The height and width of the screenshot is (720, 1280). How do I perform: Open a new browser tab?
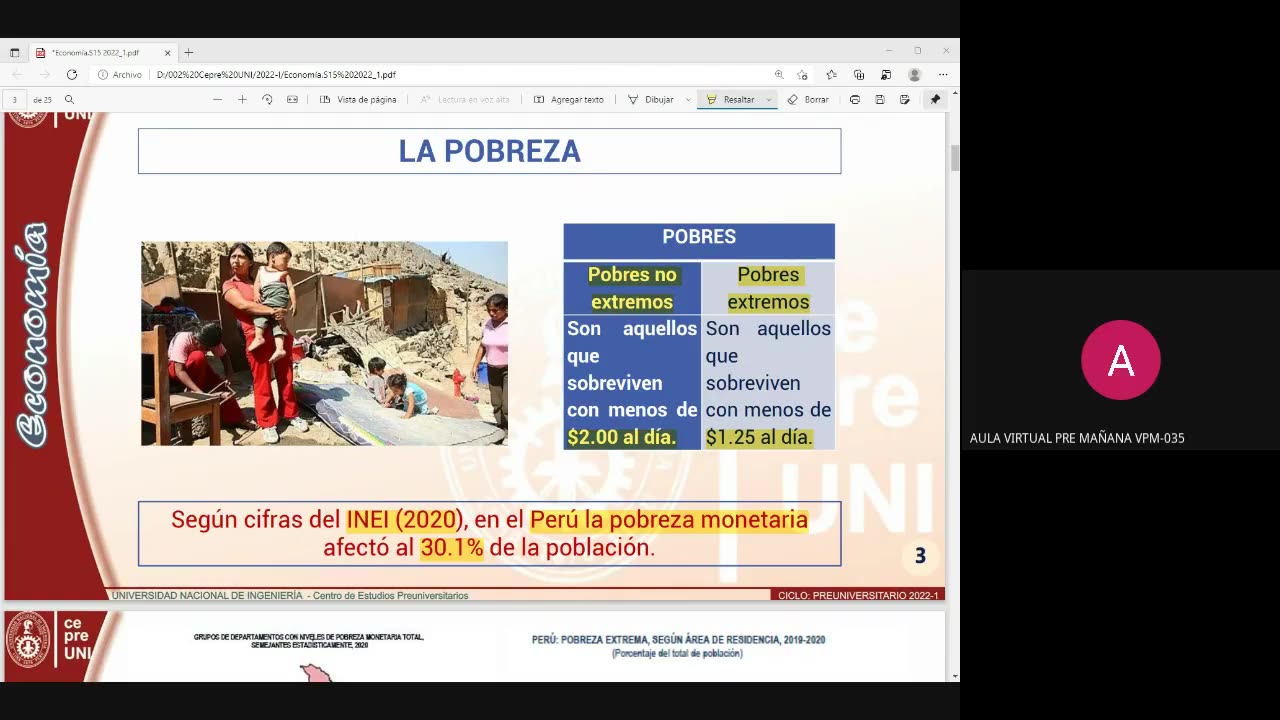click(x=188, y=52)
